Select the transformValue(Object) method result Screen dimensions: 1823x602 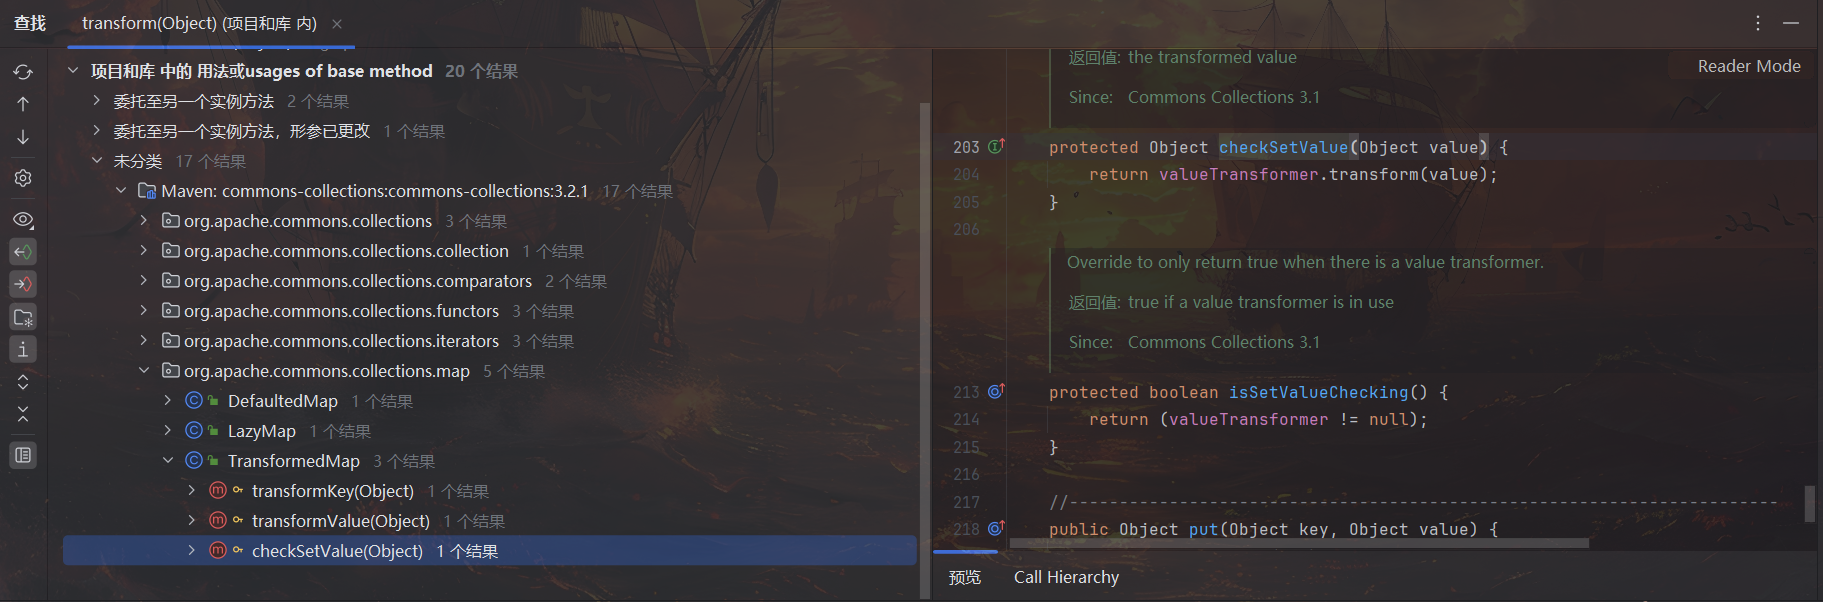pyautogui.click(x=340, y=521)
